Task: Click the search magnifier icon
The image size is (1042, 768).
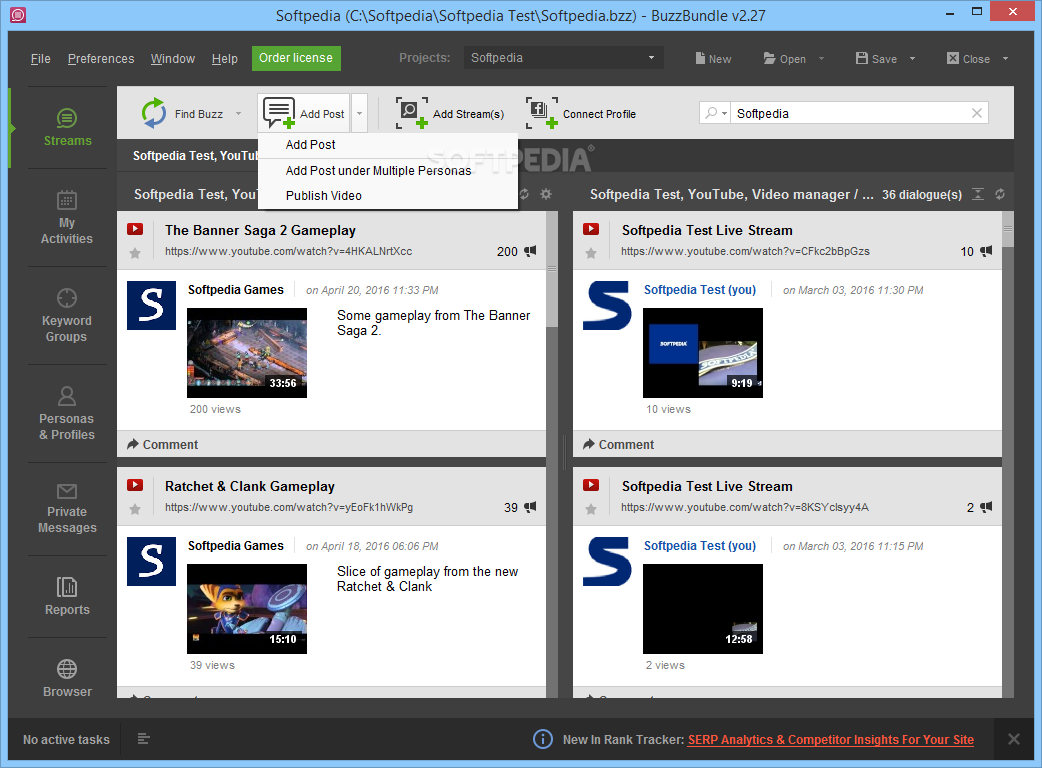Action: [711, 113]
